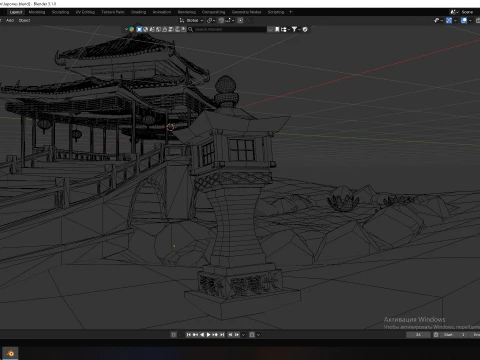The height and width of the screenshot is (360, 480).
Task: Add a new workspace with plus button
Action: pos(290,12)
